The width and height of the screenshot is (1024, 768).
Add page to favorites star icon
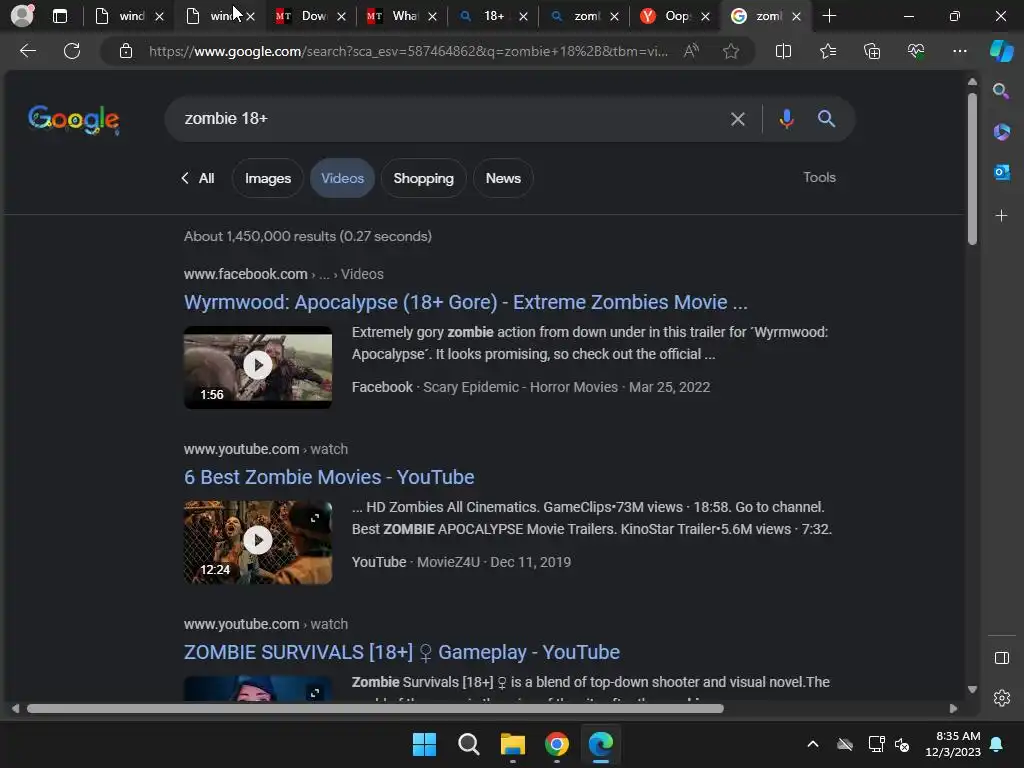point(731,51)
